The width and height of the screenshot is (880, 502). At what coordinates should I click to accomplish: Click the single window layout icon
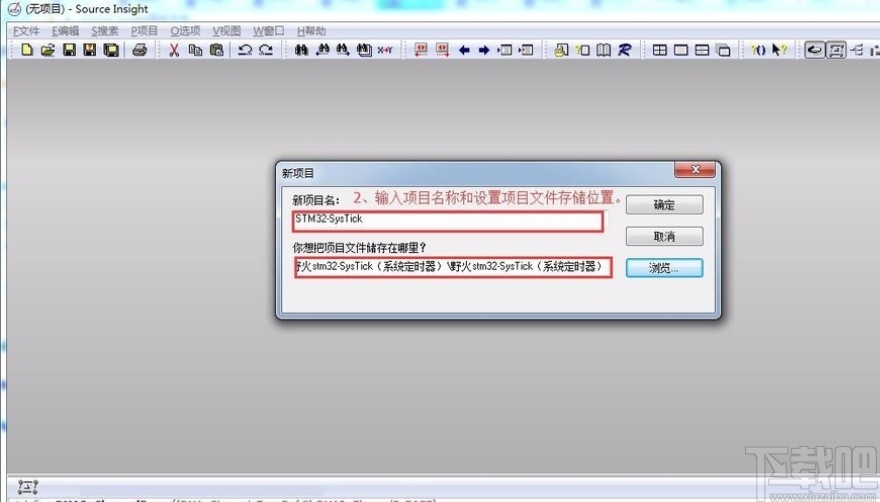pos(681,50)
